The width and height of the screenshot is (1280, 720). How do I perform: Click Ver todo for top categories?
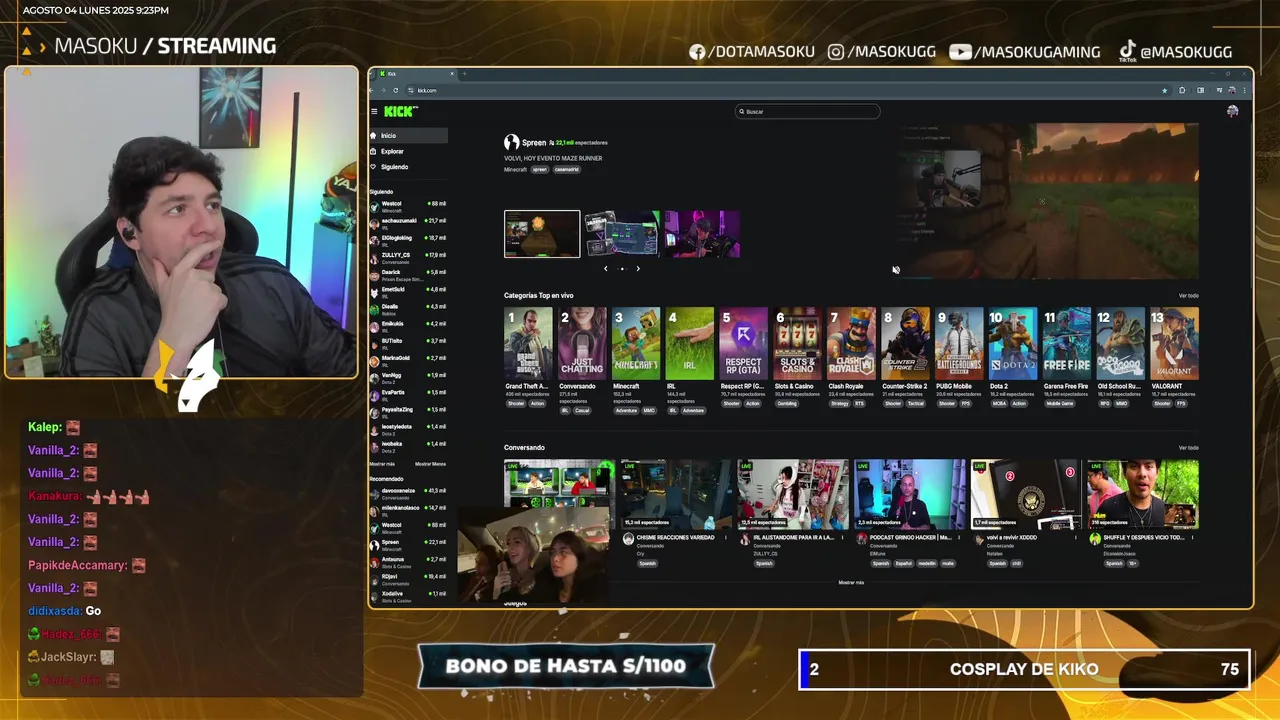(x=1188, y=296)
